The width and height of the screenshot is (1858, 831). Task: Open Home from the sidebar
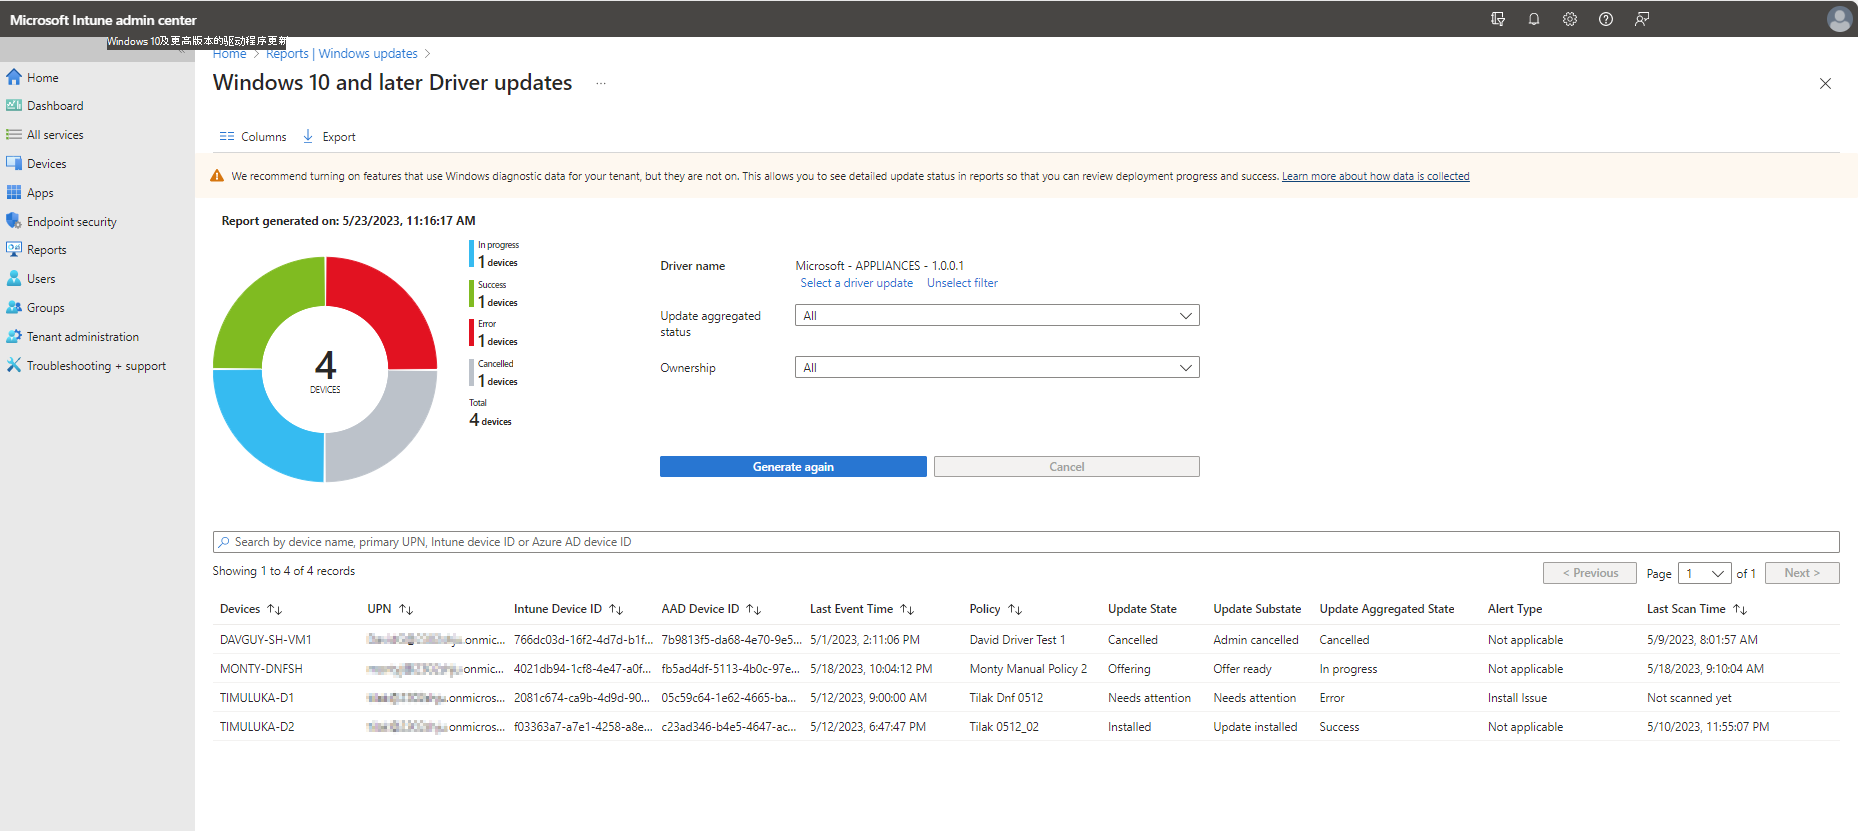click(42, 77)
